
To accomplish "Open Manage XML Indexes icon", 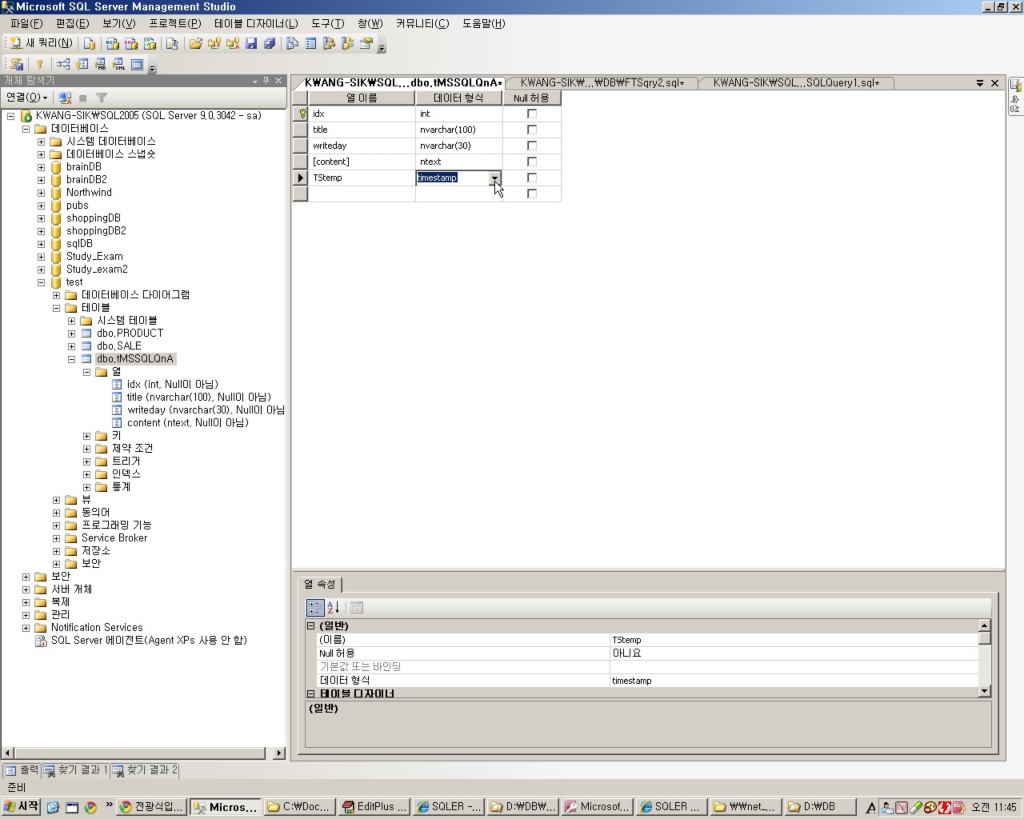I will coord(118,64).
